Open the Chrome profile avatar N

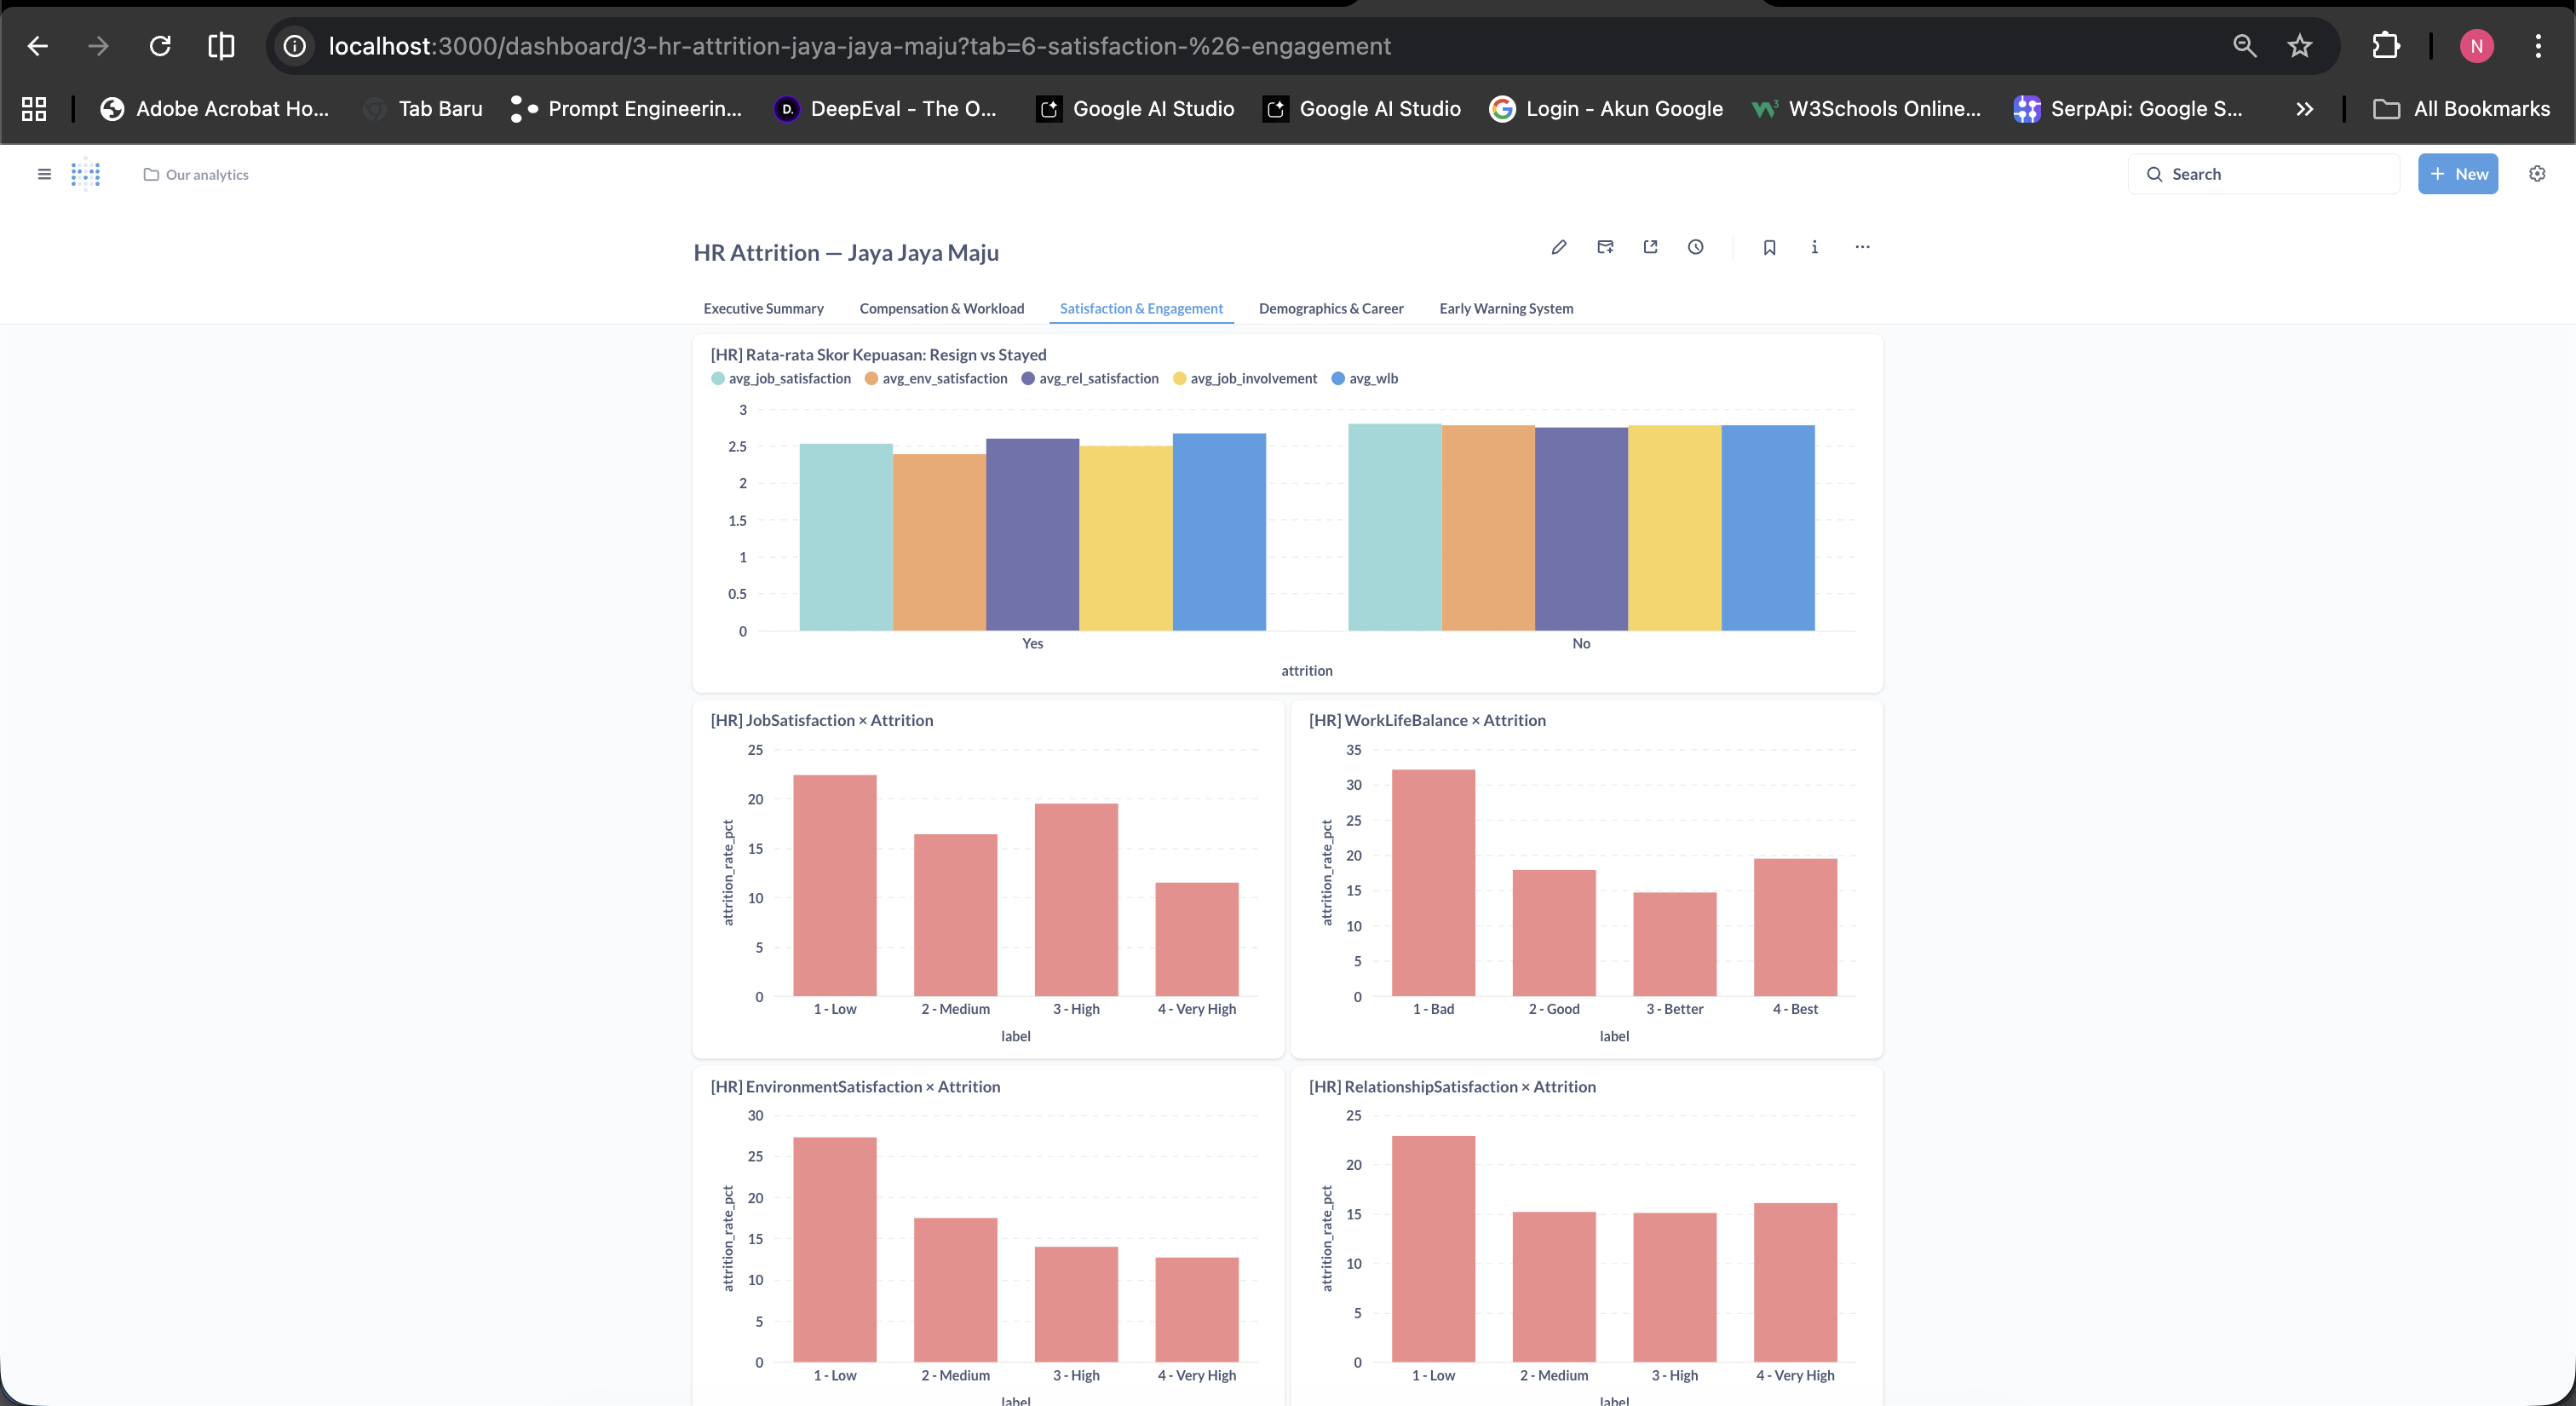[2477, 46]
